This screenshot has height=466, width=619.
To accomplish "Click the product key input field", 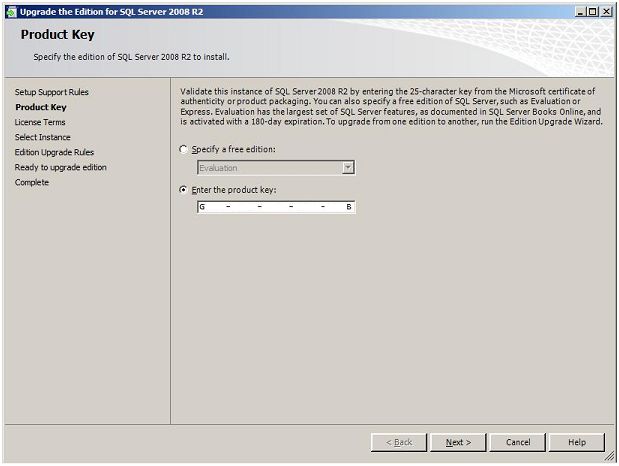I will (x=276, y=207).
